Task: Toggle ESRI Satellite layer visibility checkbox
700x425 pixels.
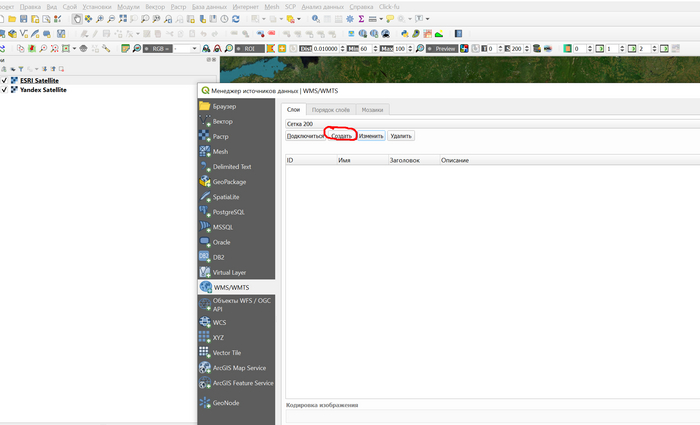Action: pos(4,80)
